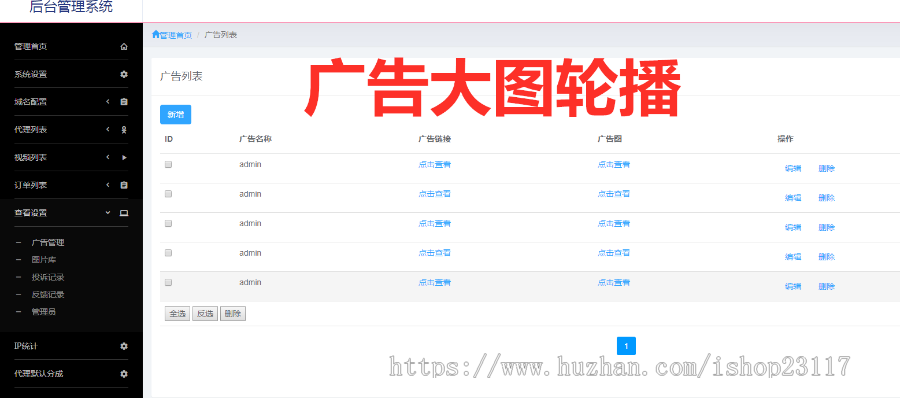Click the clipboard icon beside 域名配置
900x398 pixels.
pyautogui.click(x=124, y=102)
